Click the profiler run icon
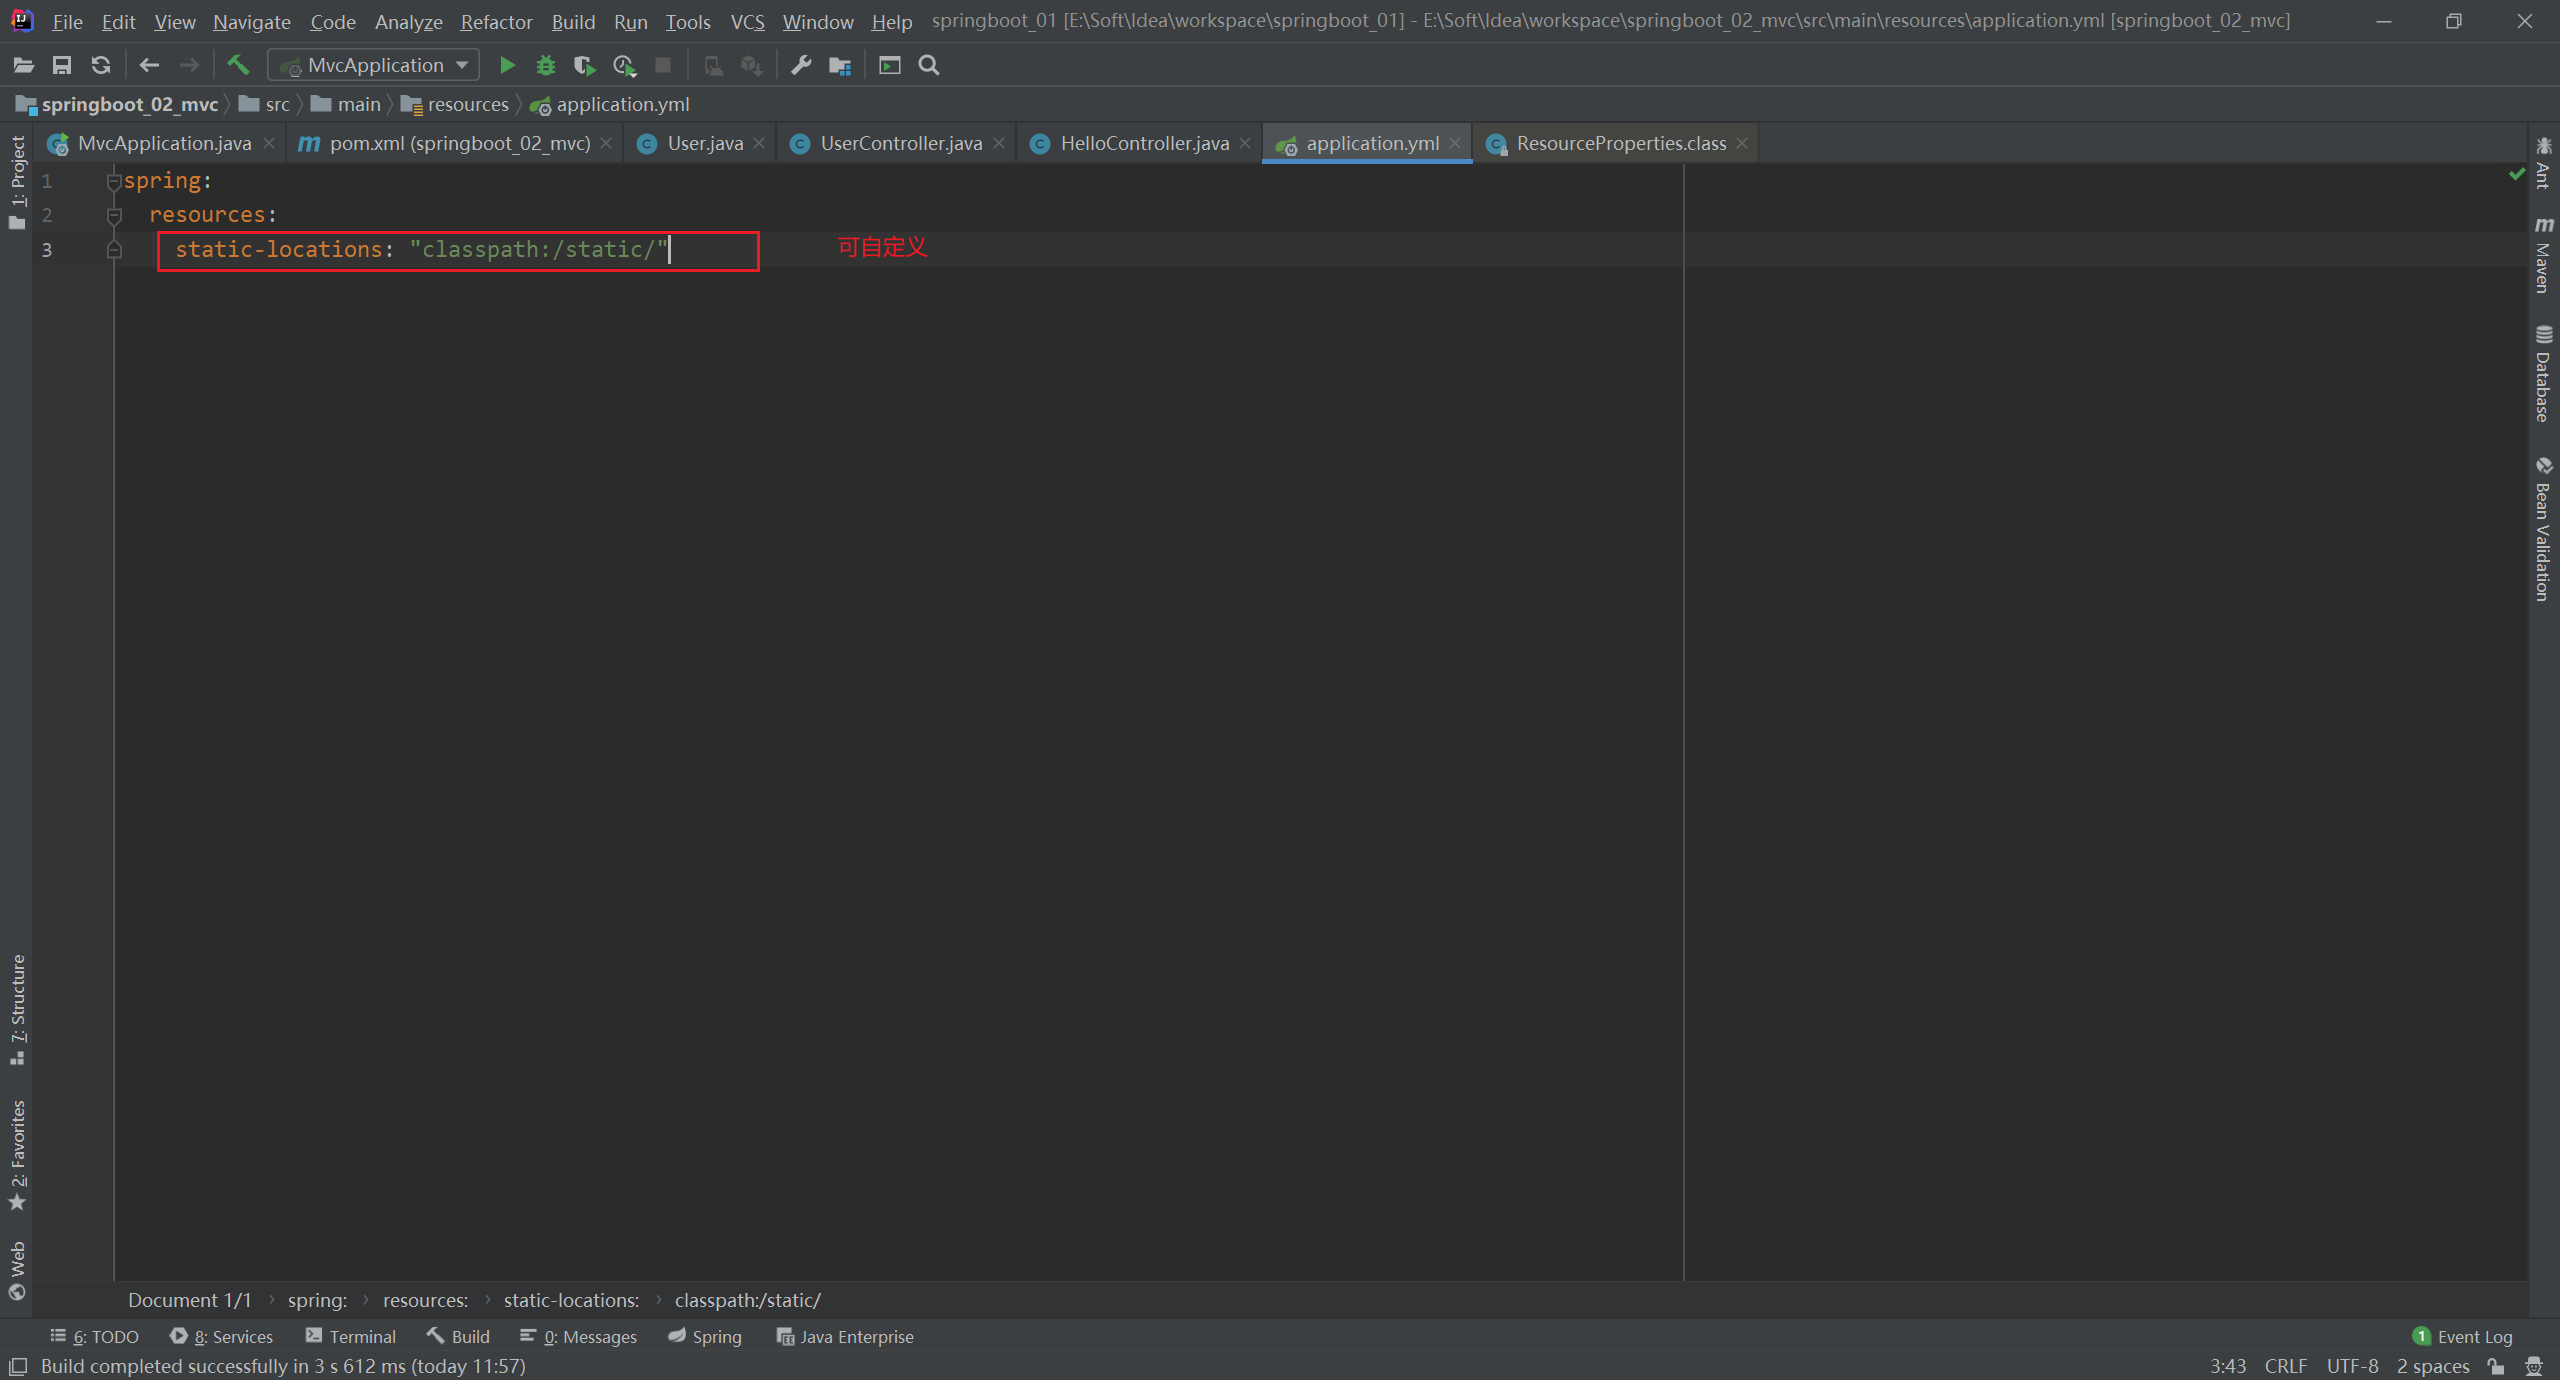The image size is (2560, 1380). 624,65
